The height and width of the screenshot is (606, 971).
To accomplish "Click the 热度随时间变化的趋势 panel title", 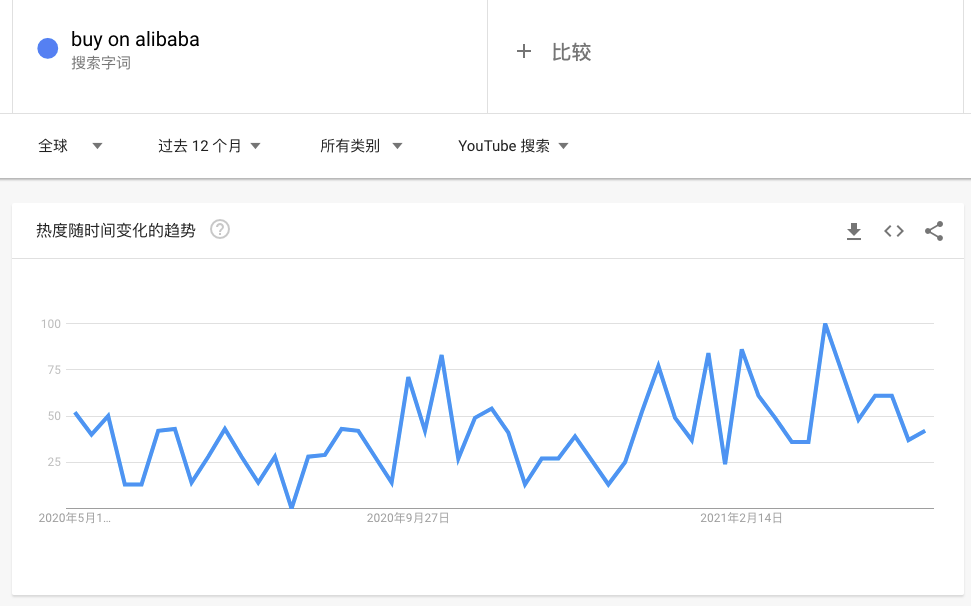I will 113,229.
